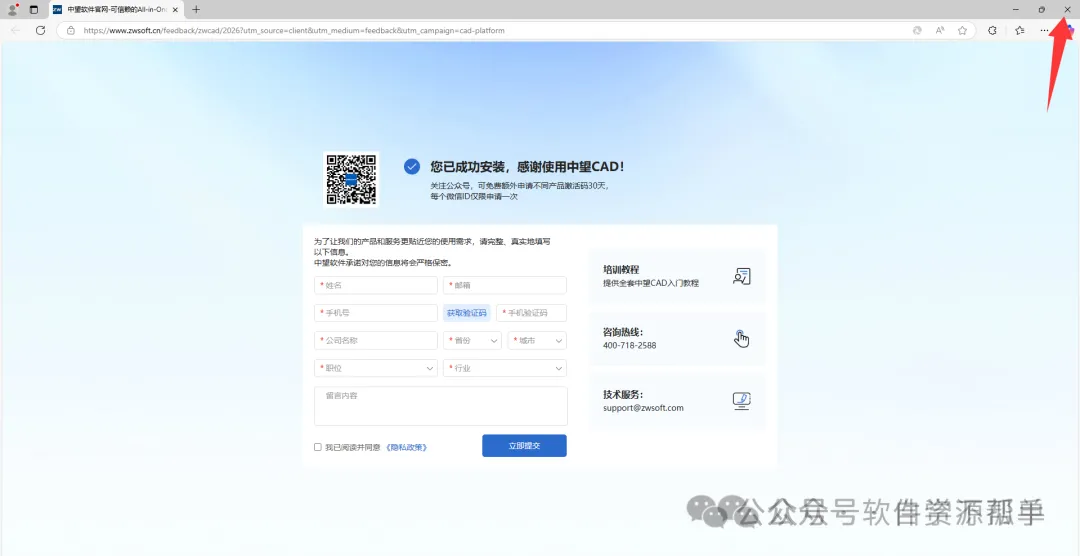Minimize the browser window
Viewport: 1080px width, 556px height.
coord(1016,10)
